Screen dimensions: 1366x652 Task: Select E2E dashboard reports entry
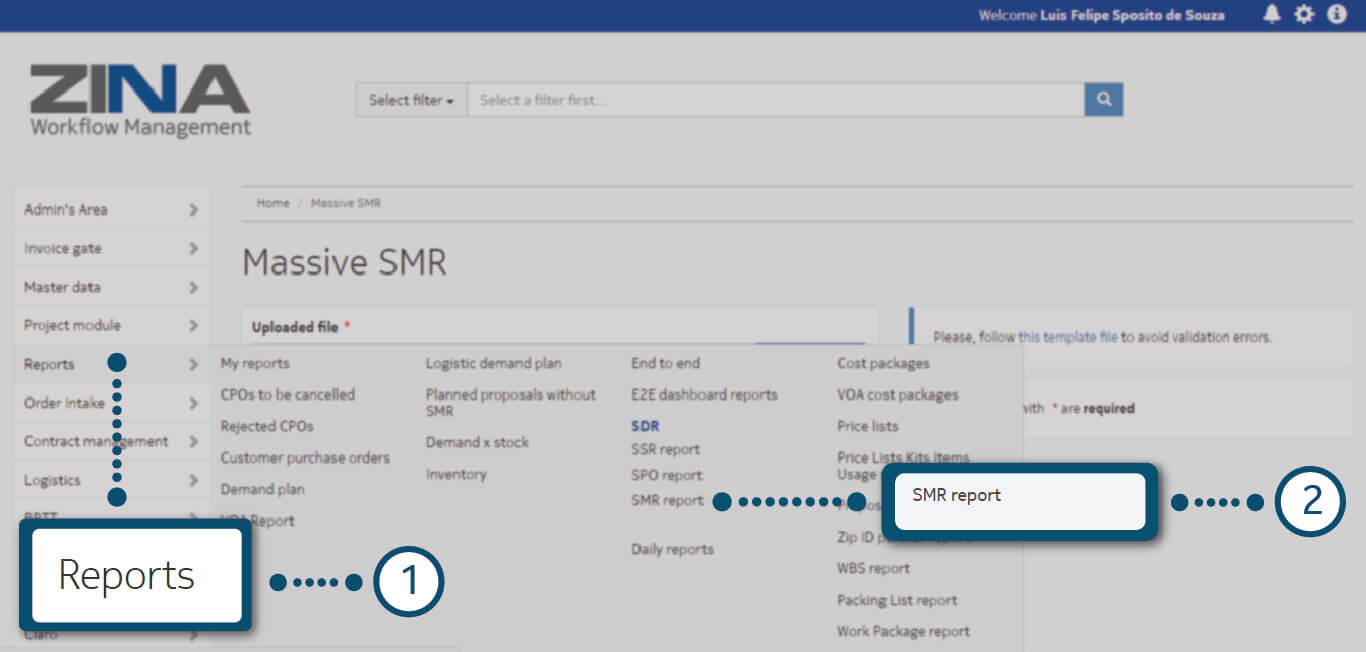coord(704,395)
